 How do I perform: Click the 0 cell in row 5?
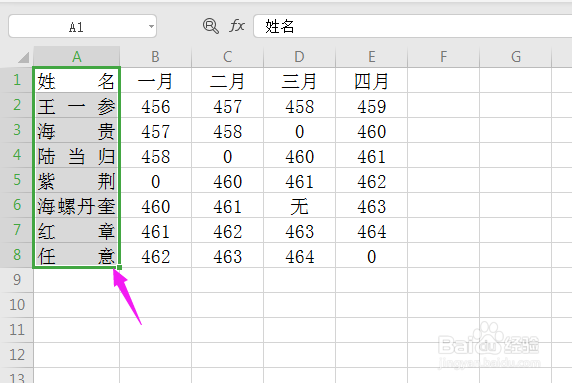pos(155,180)
